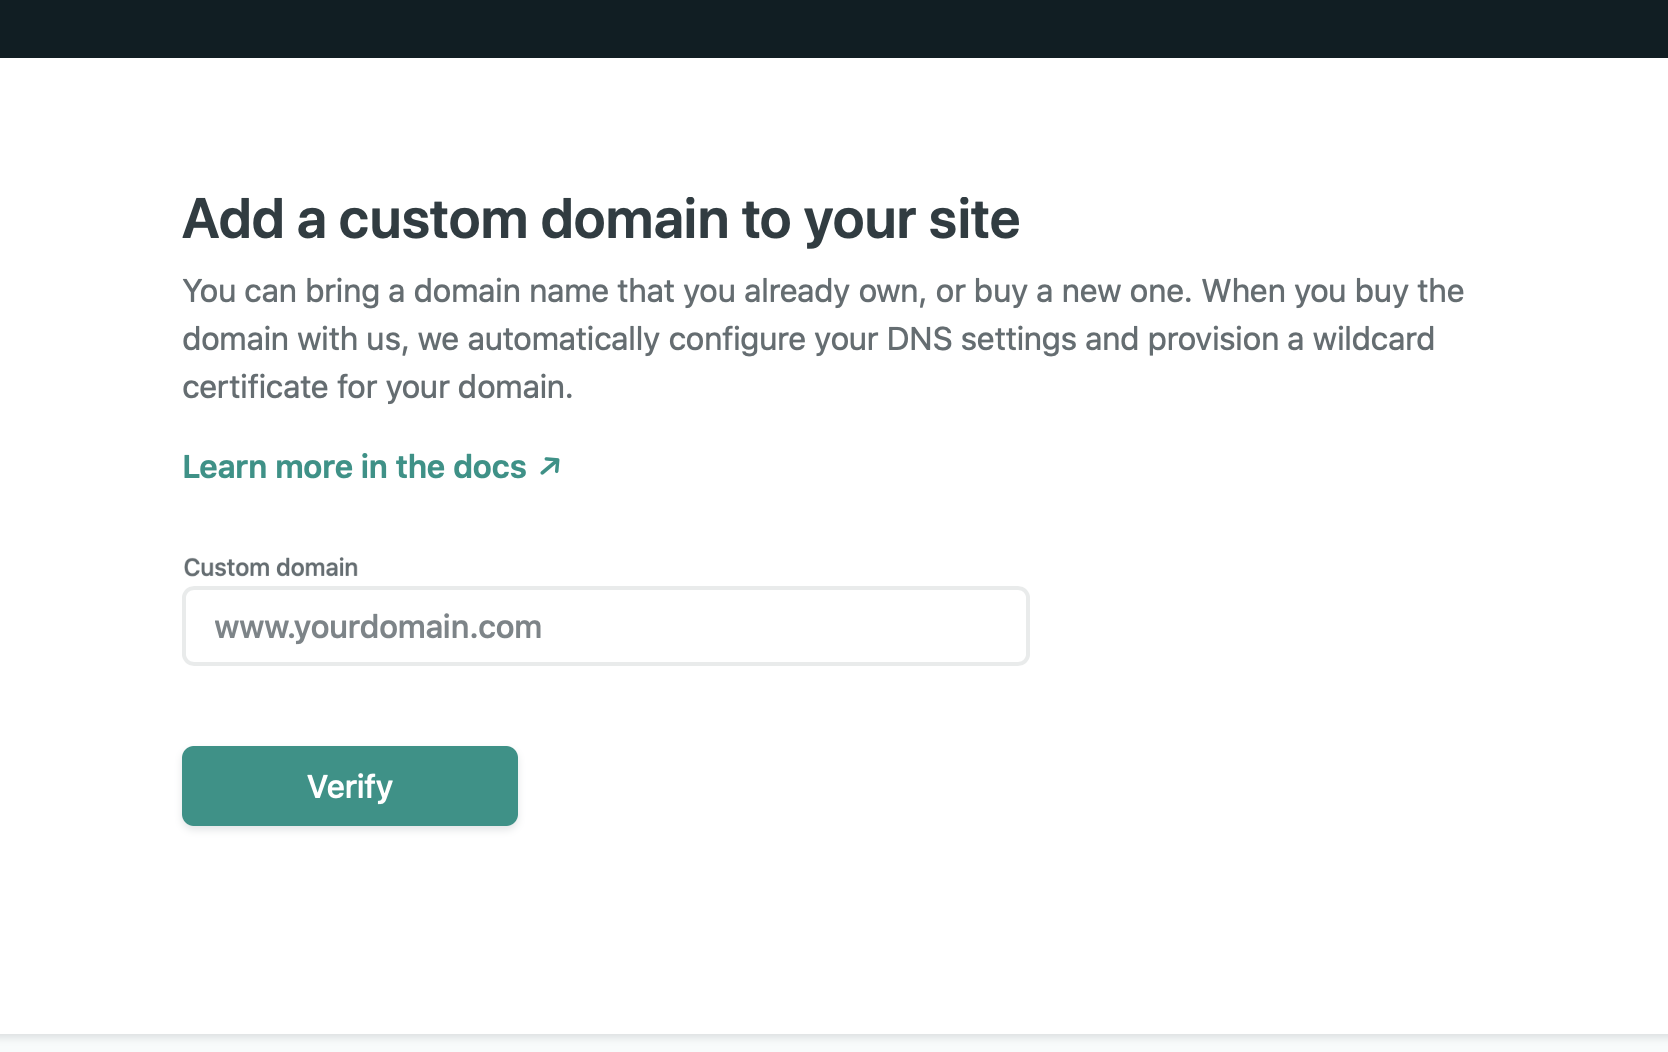
Task: Click the word 'site' in the heading
Action: coord(974,219)
